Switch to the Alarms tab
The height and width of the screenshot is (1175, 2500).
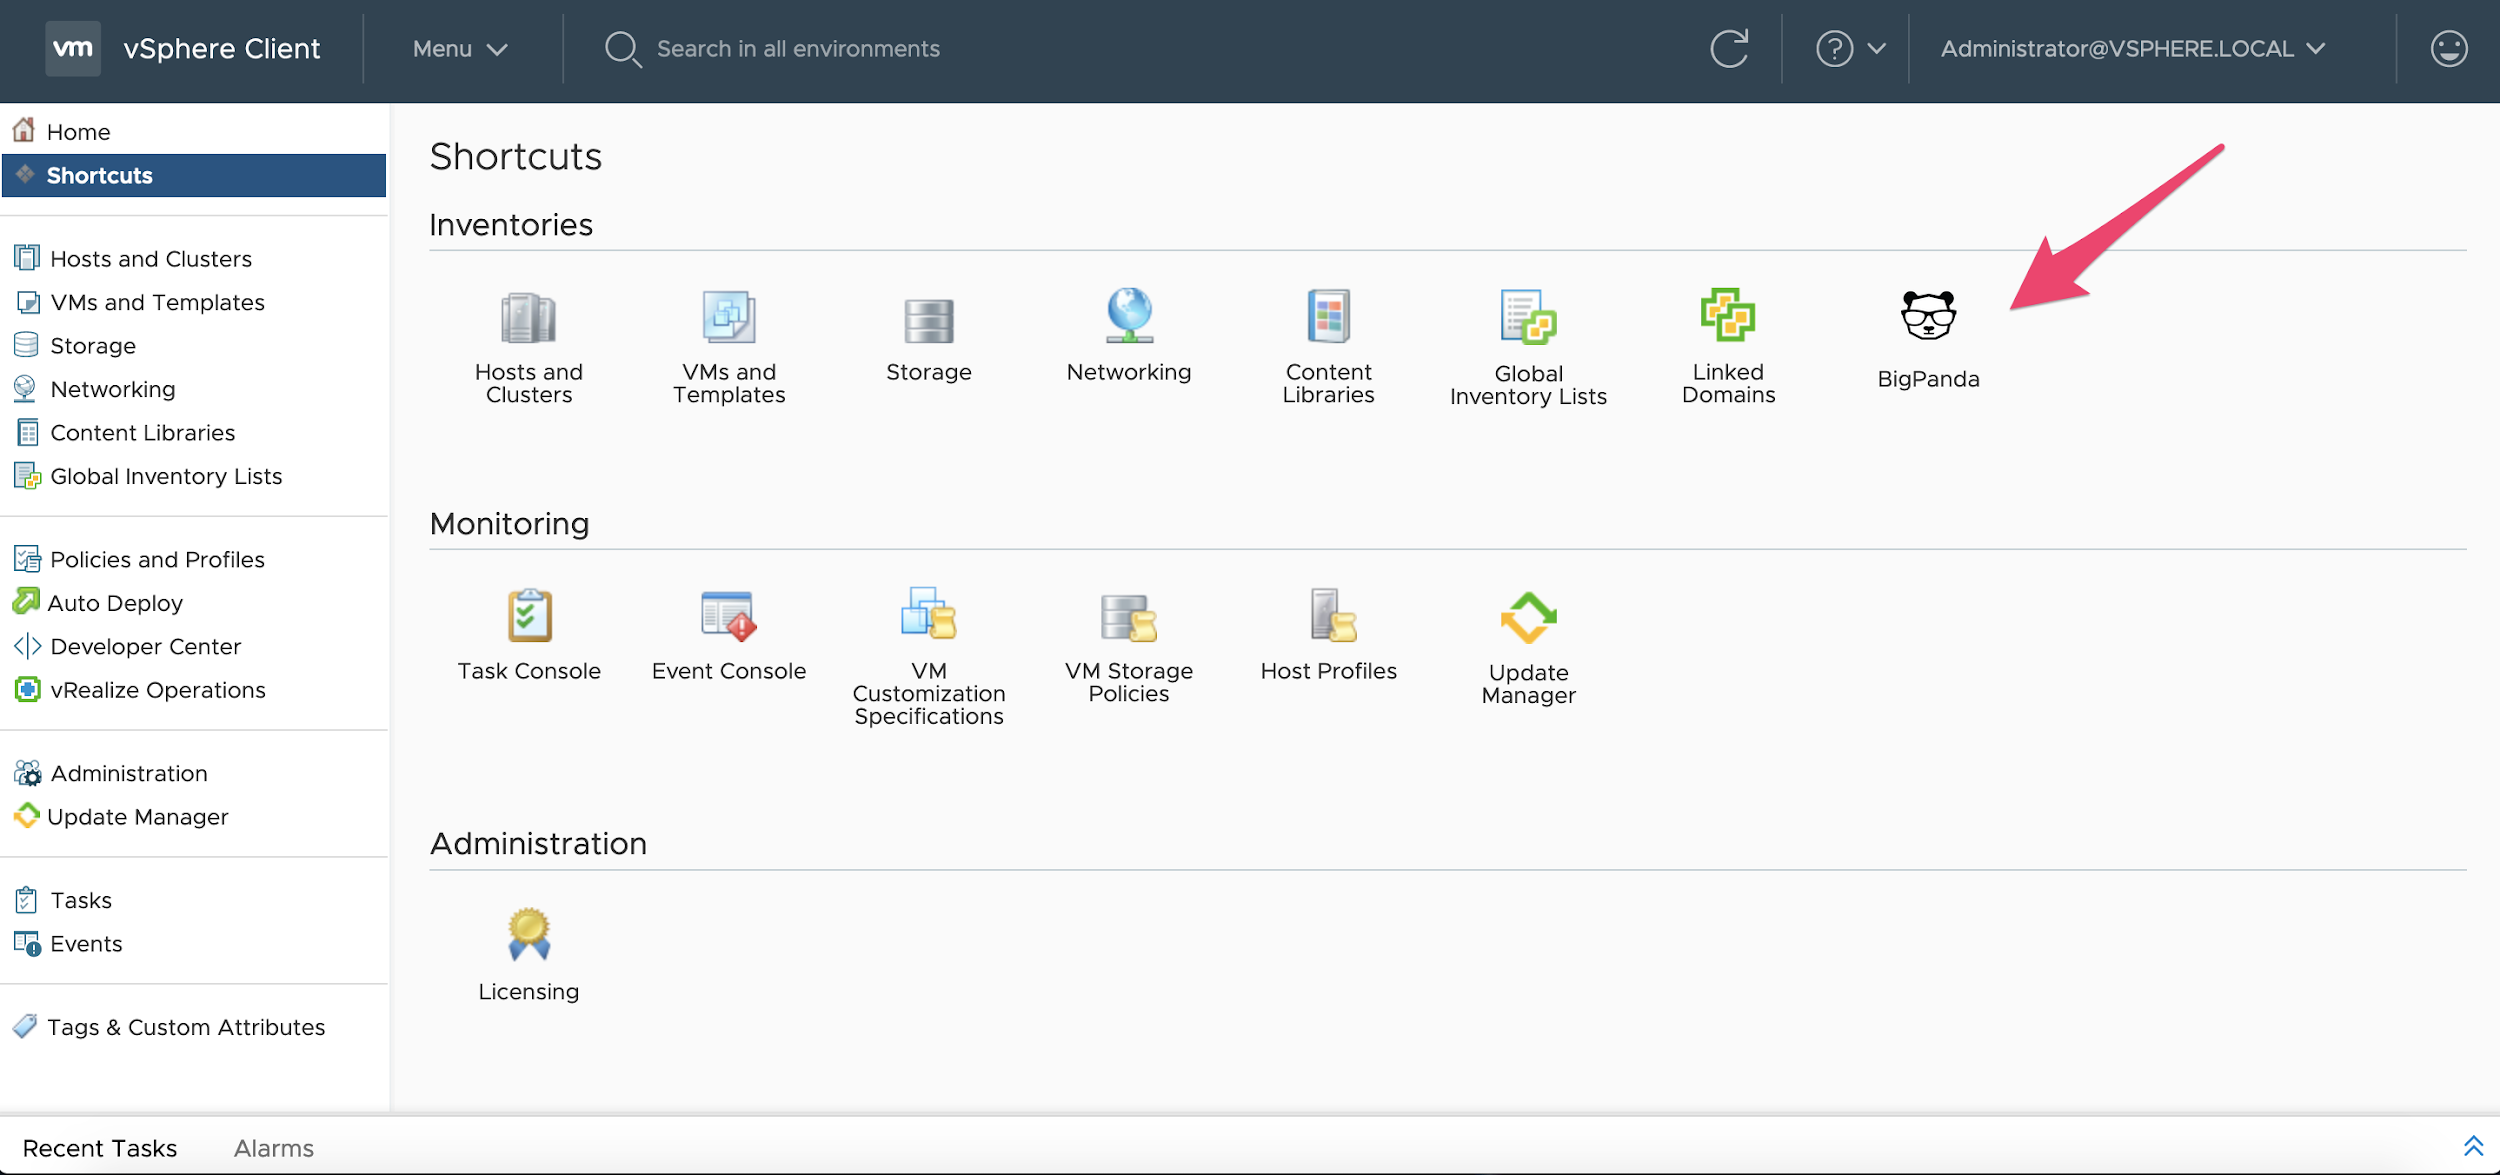[x=273, y=1148]
